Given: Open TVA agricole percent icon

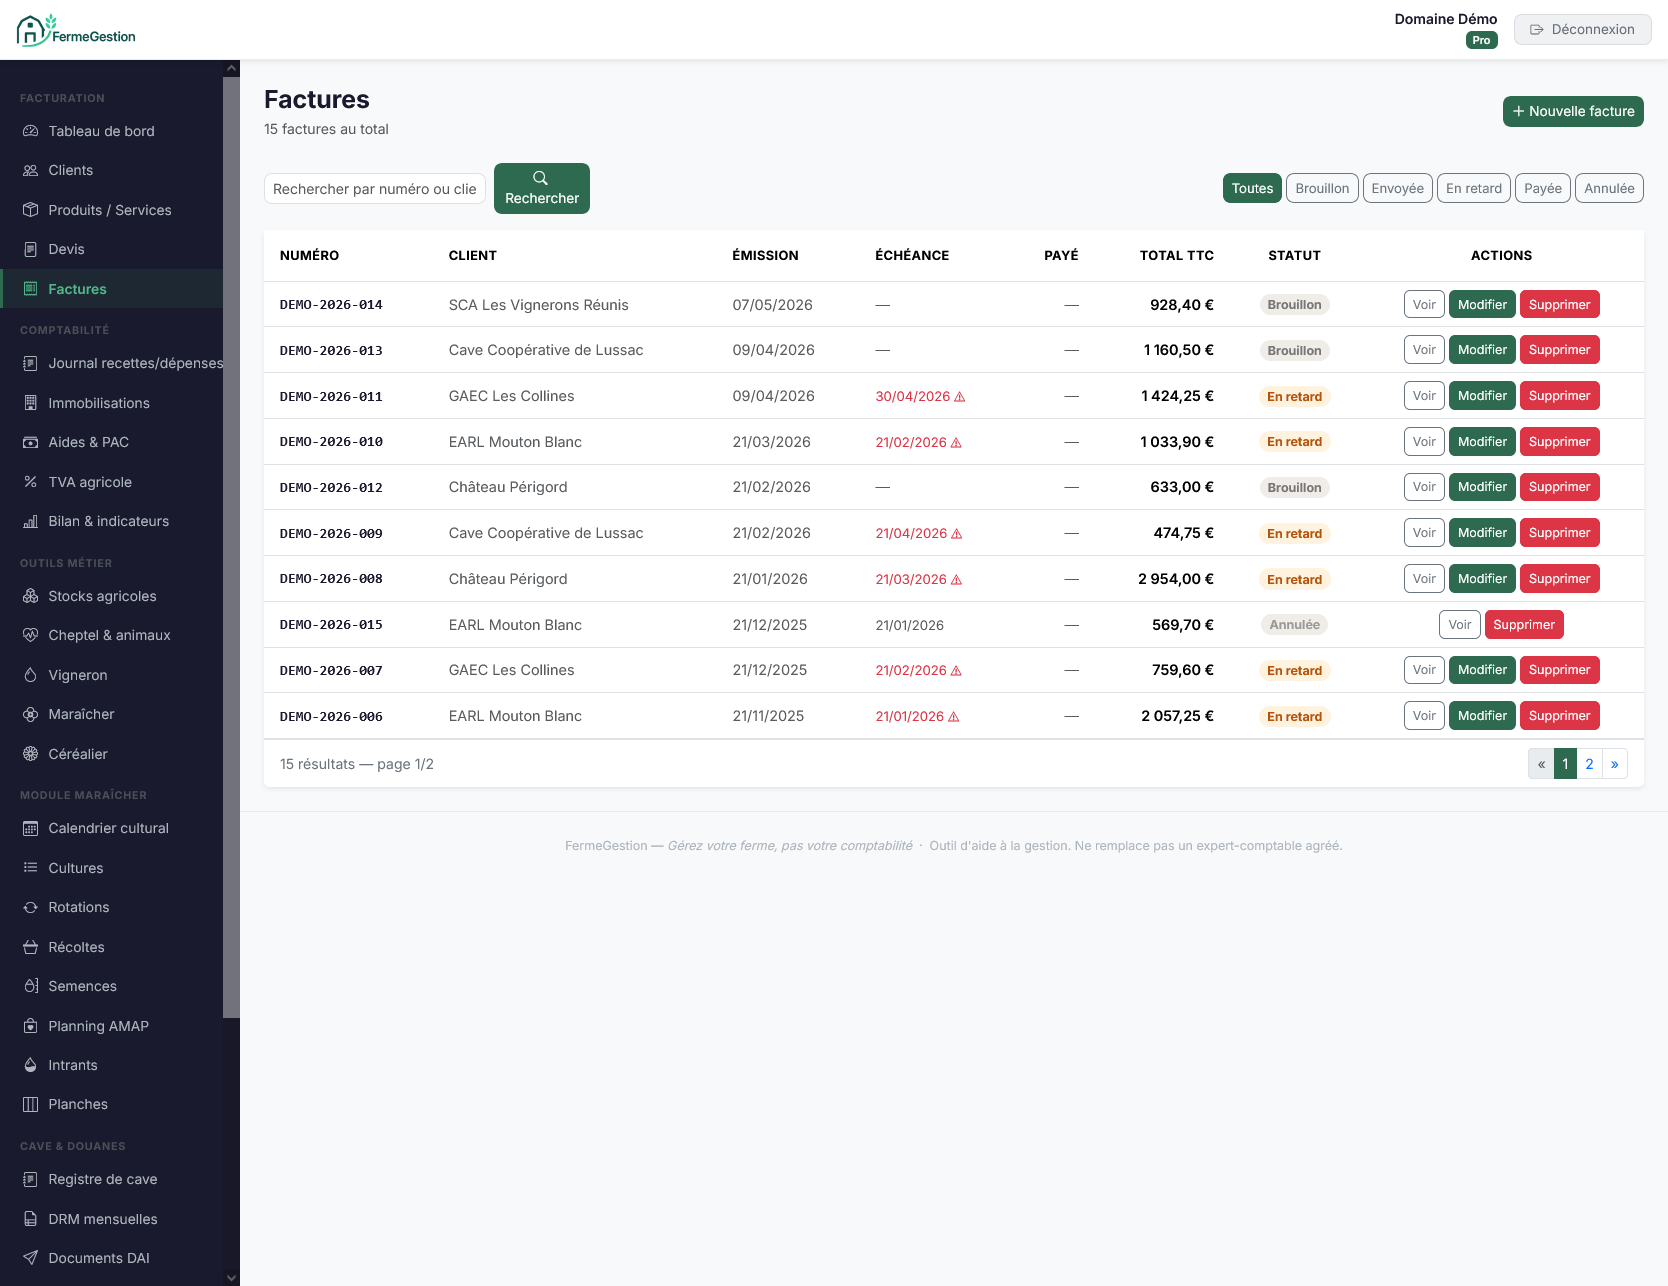Looking at the screenshot, I should [30, 482].
